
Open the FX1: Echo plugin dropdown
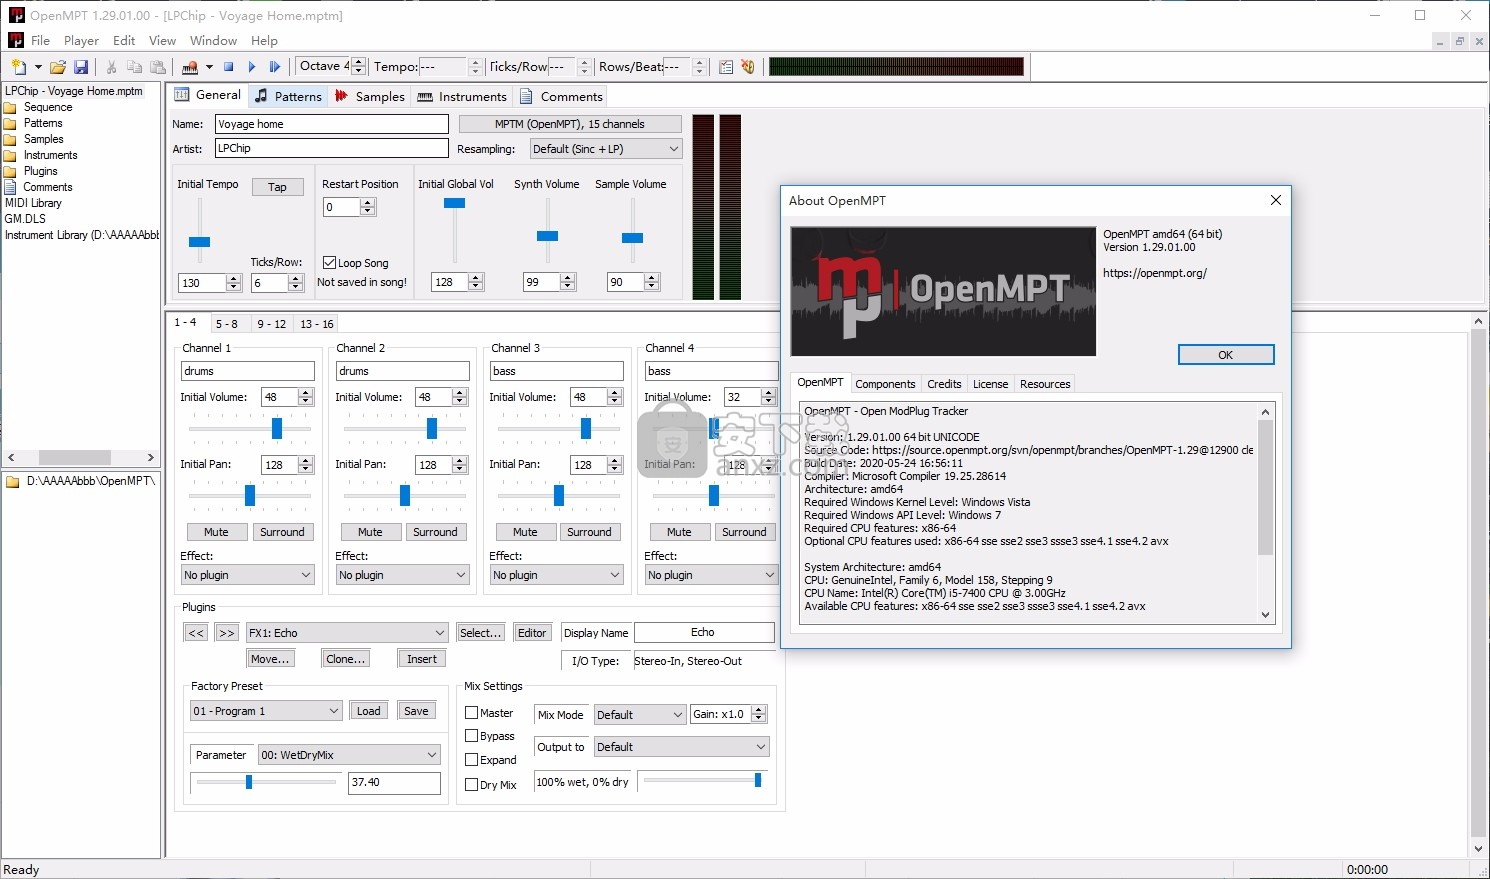[347, 633]
